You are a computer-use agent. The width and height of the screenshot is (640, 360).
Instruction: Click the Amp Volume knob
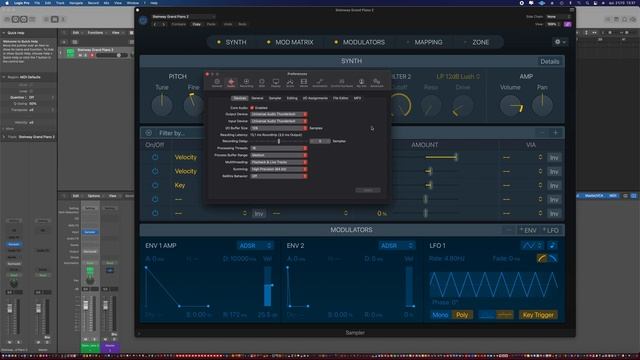tap(511, 105)
